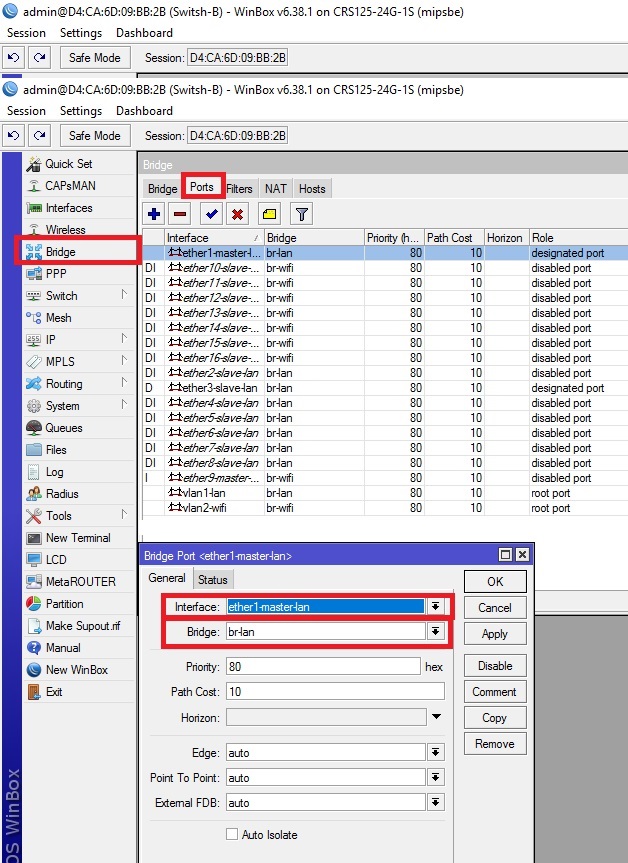Open the Interface dropdown arrow
The width and height of the screenshot is (628, 863).
coord(435,607)
